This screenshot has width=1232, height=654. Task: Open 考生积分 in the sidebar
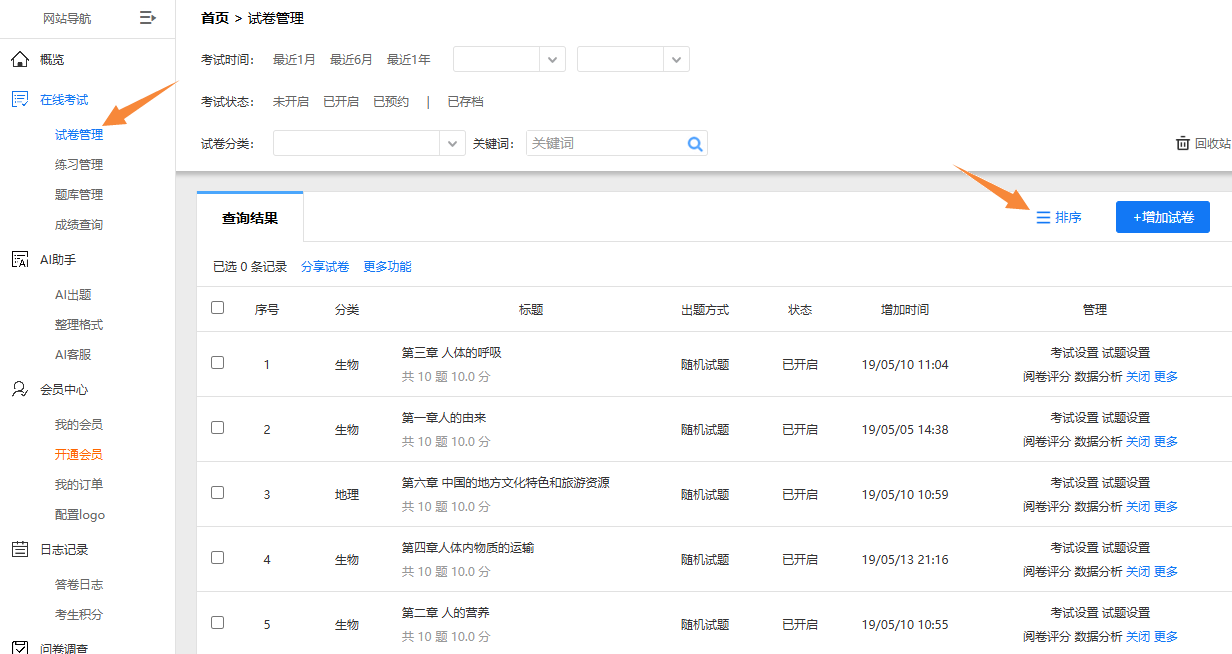(79, 615)
